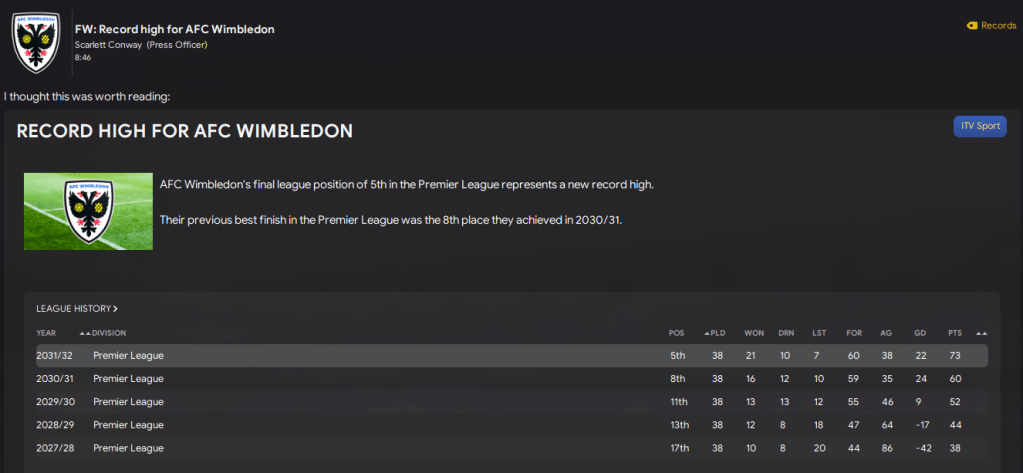Sort table by POS column

click(677, 333)
